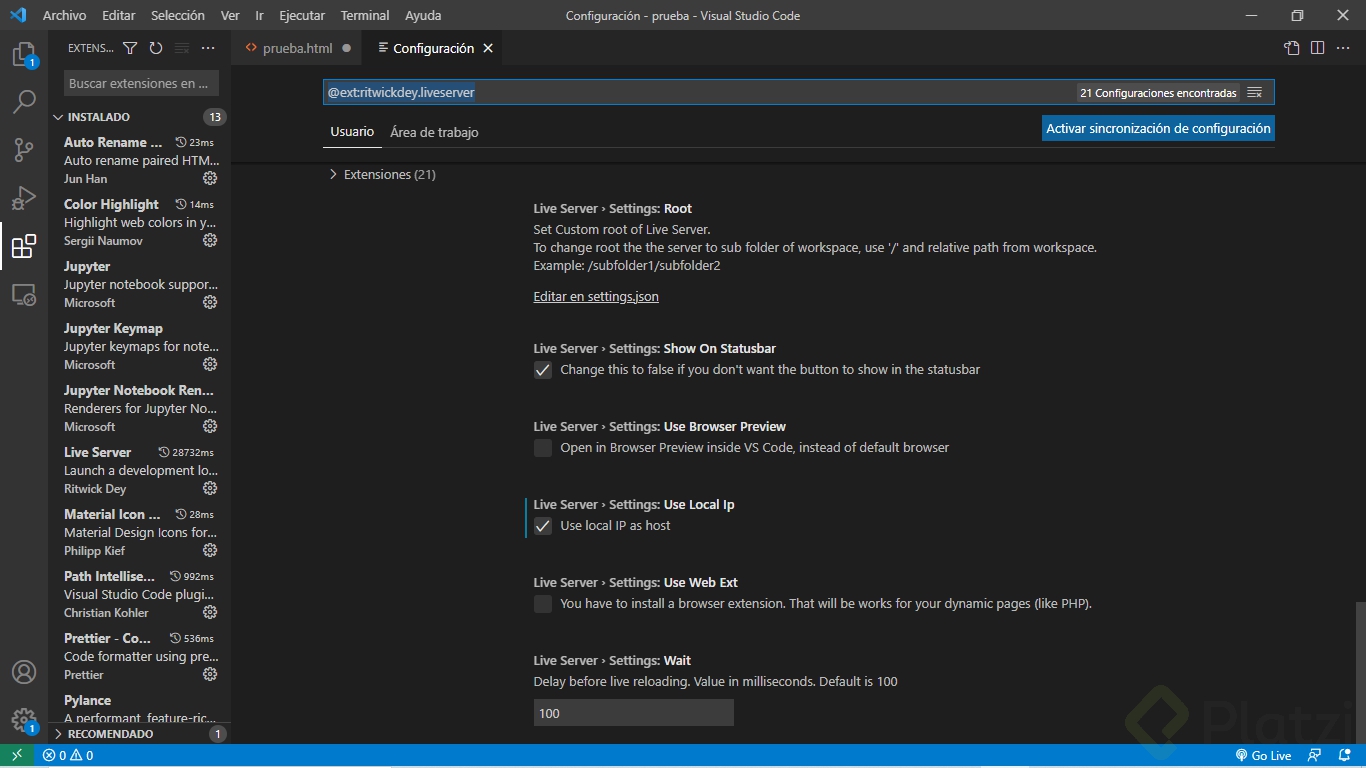Open the Remote Explorer icon

point(24,294)
